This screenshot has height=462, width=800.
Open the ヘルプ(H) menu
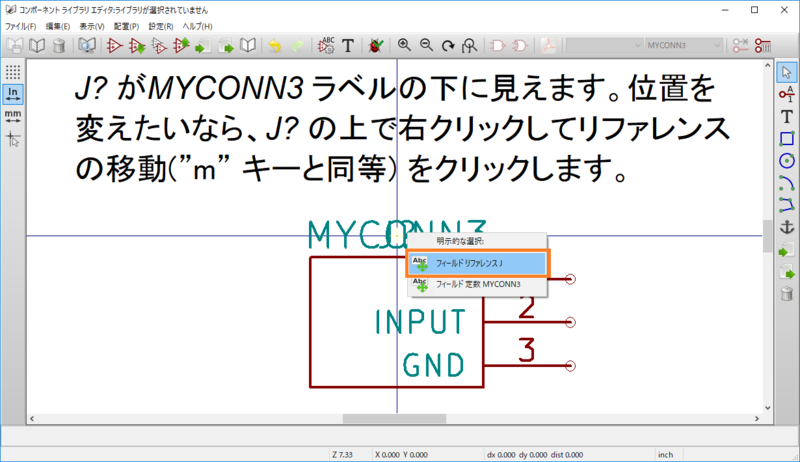197,26
